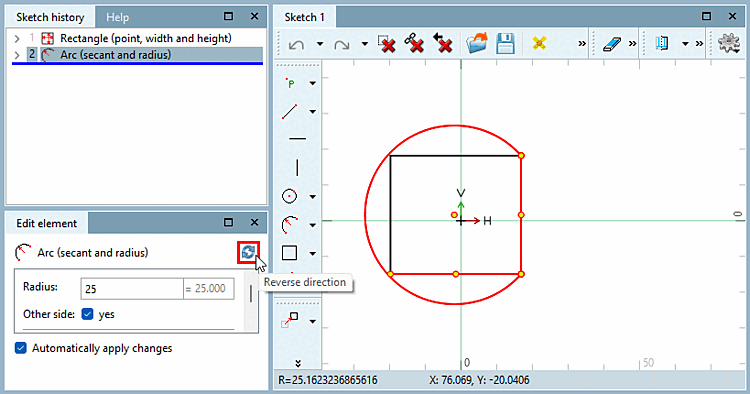Expand overflow chevron next to eraser
750x394 pixels.
click(632, 44)
